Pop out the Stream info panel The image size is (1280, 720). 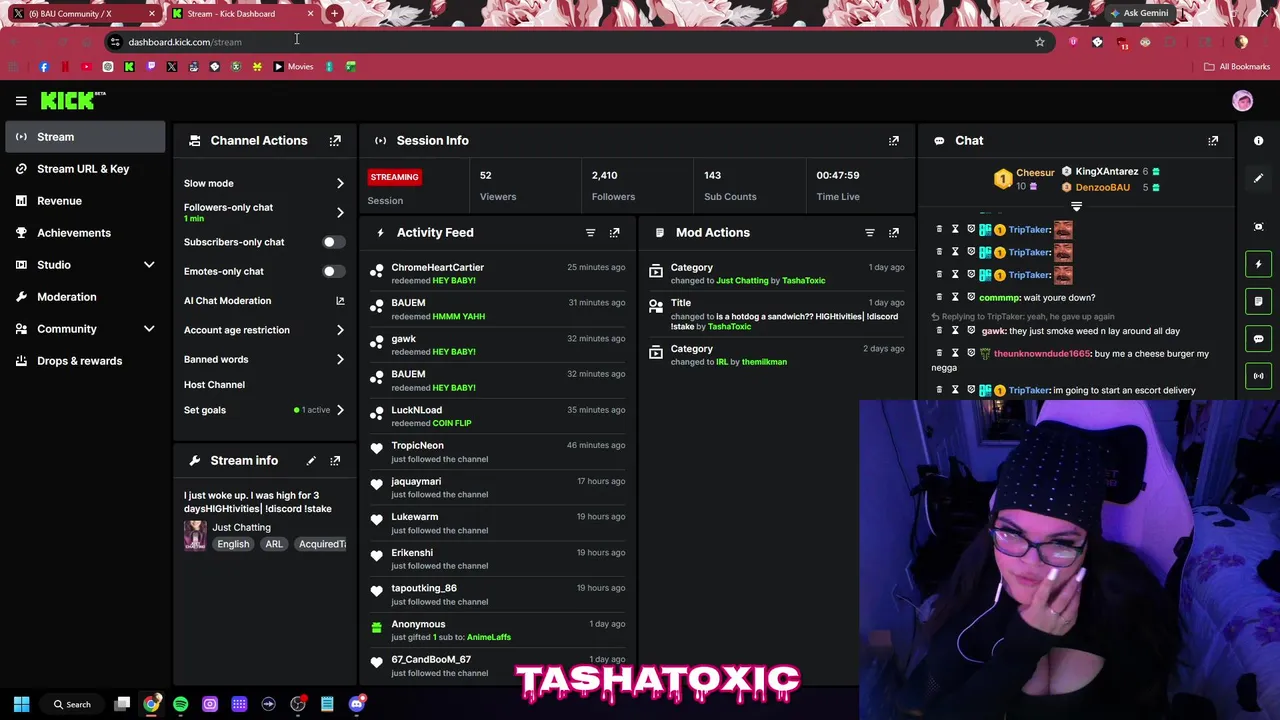click(x=335, y=461)
